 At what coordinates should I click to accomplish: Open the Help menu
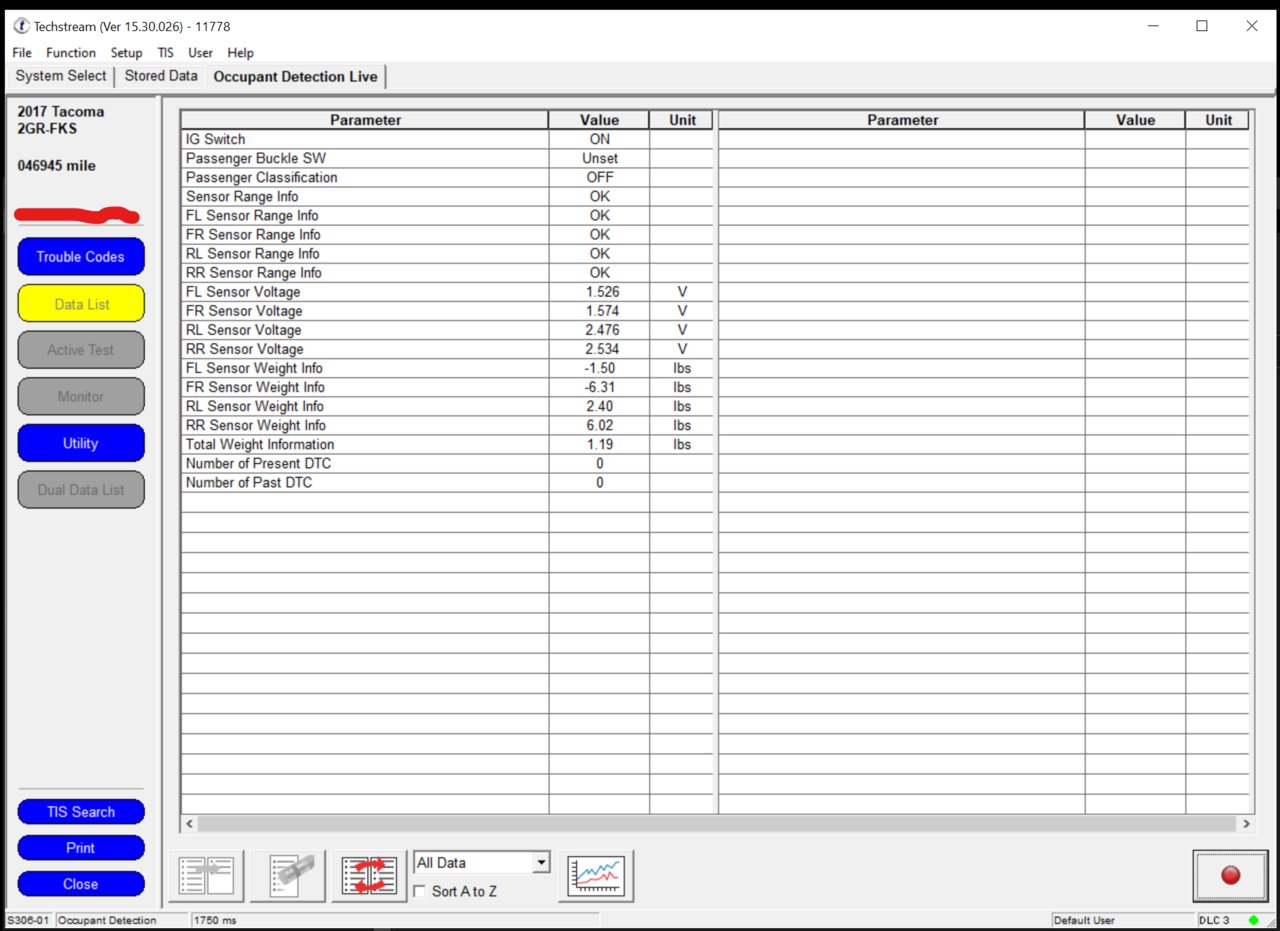pos(240,53)
